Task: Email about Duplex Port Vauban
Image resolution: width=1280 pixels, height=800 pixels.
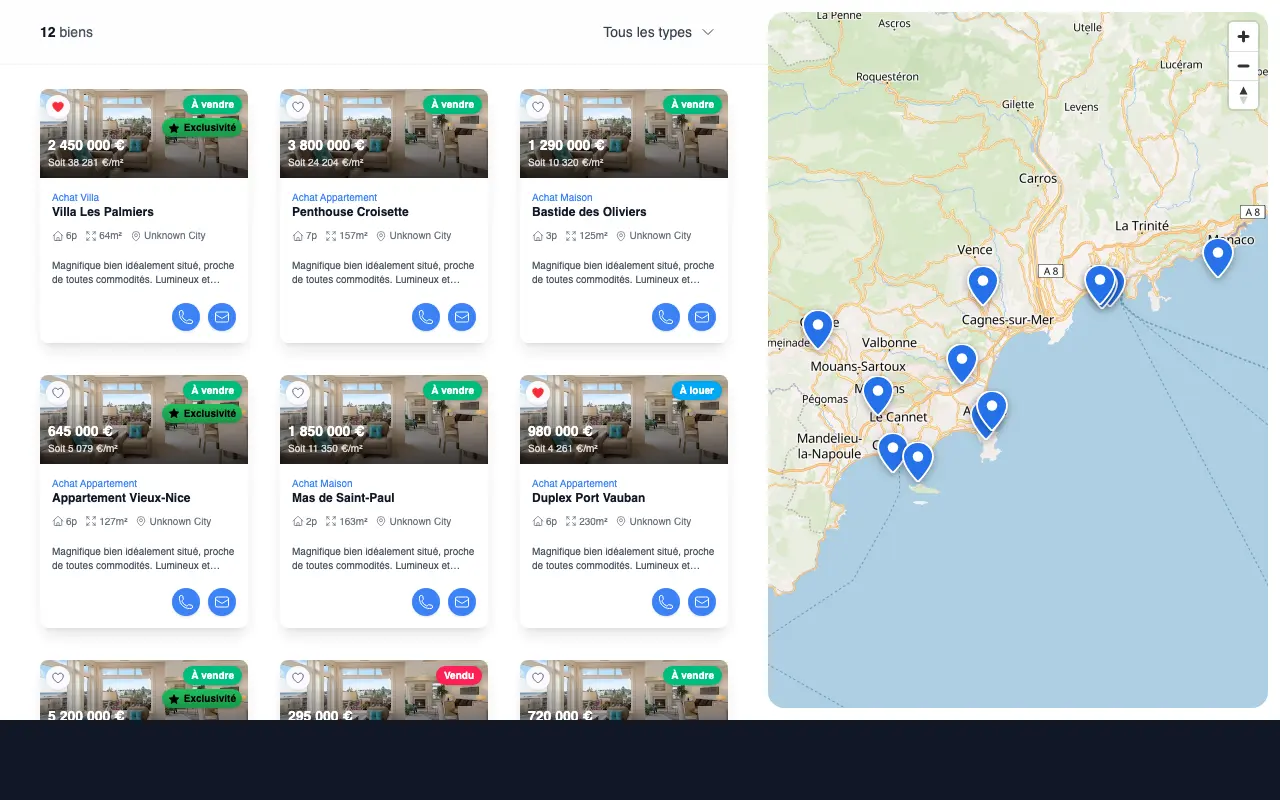Action: coord(702,602)
